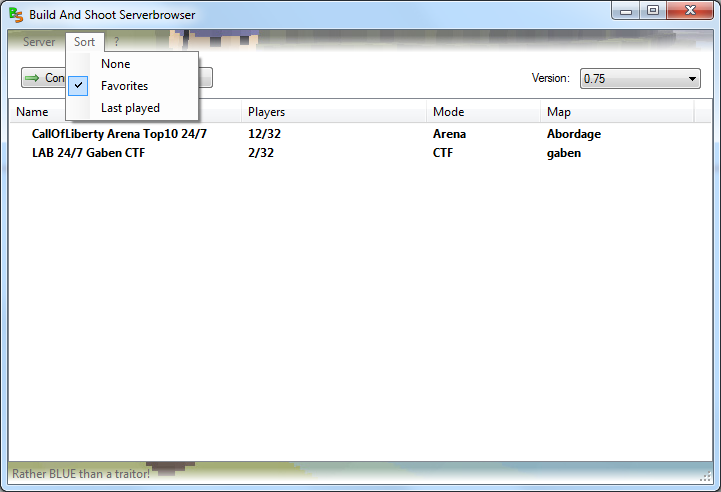The image size is (721, 492).
Task: Select CallOfLiberty Arena Top10 24/7 server
Action: 119,134
